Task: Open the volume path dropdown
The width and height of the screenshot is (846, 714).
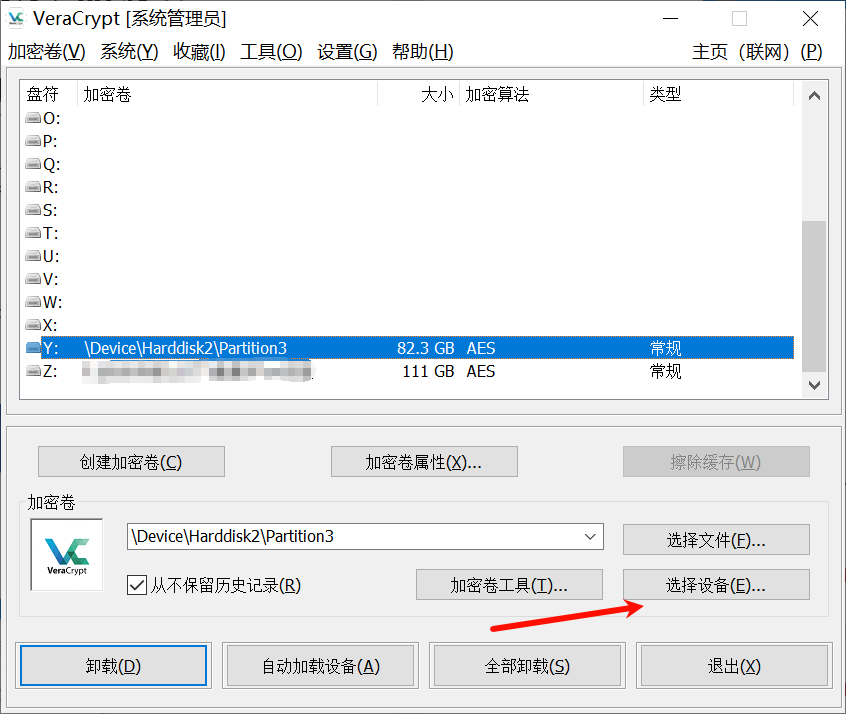Action: pyautogui.click(x=590, y=536)
